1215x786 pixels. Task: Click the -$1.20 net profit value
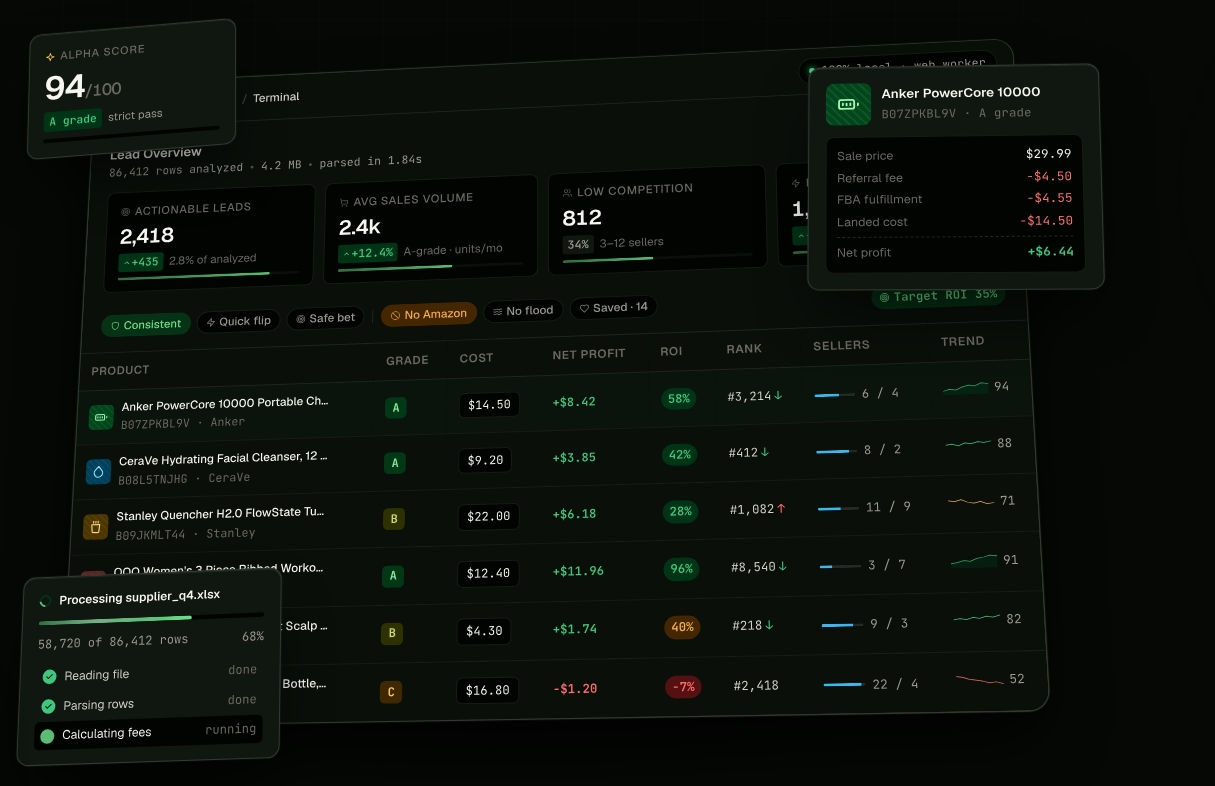point(575,689)
